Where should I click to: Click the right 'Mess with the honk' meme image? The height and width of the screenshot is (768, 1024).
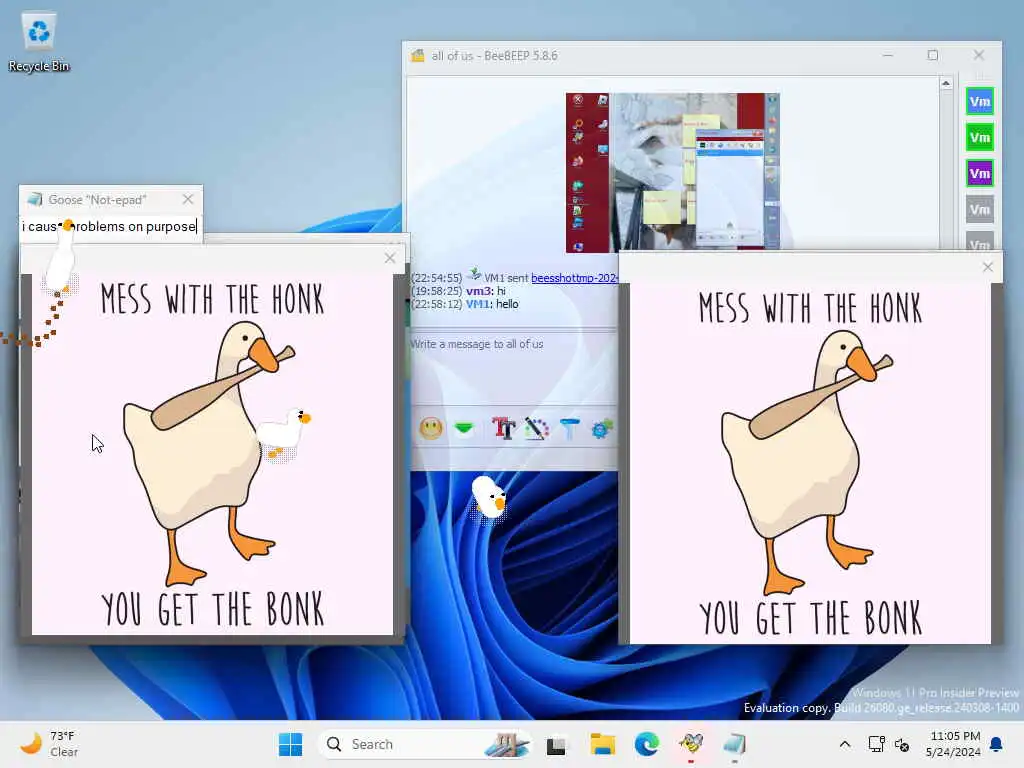810,462
